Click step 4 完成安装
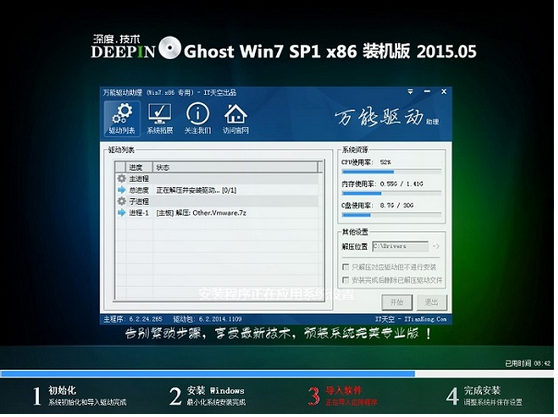558x417 pixels. click(x=484, y=396)
